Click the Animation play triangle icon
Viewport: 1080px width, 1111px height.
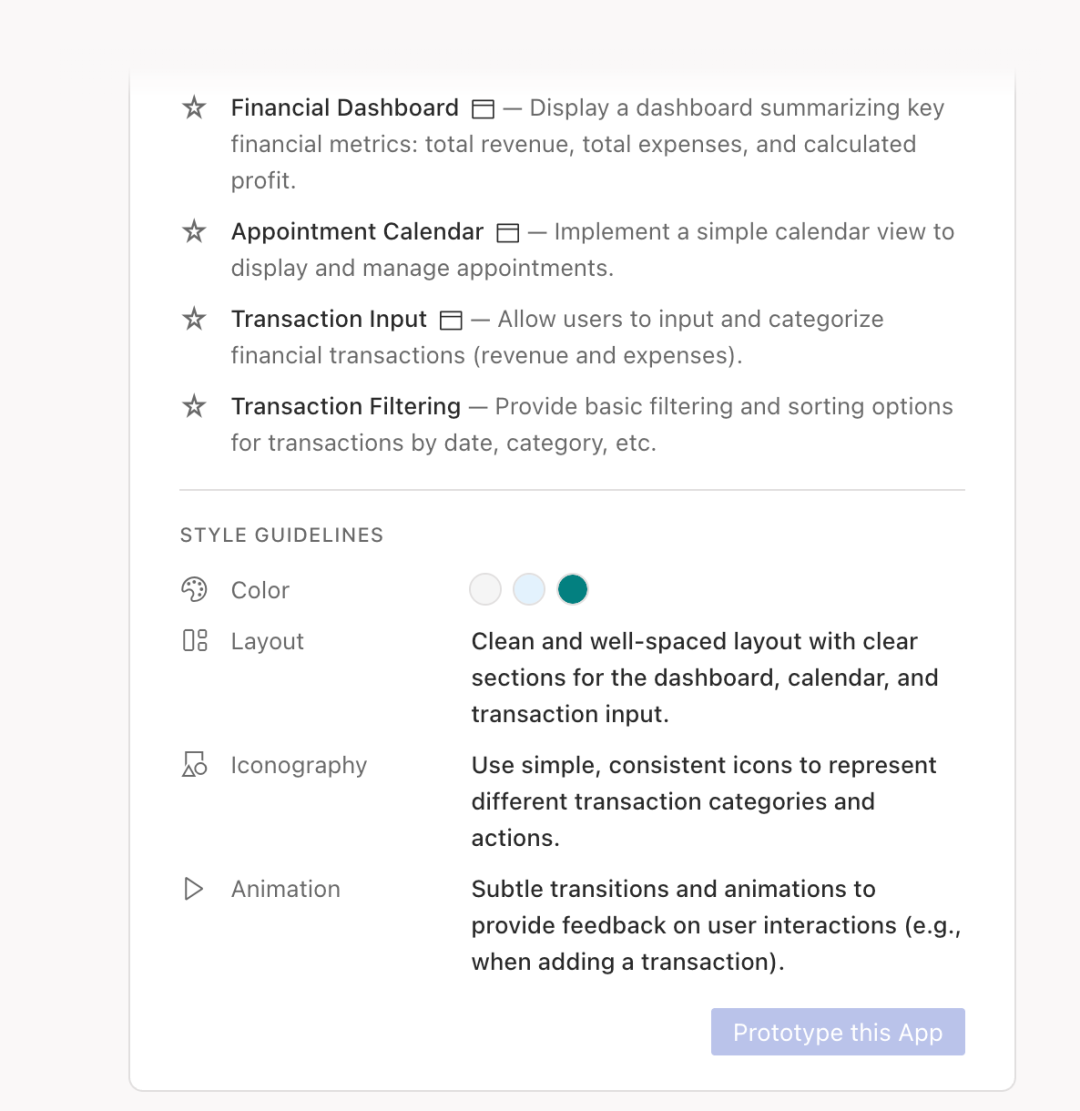[193, 889]
